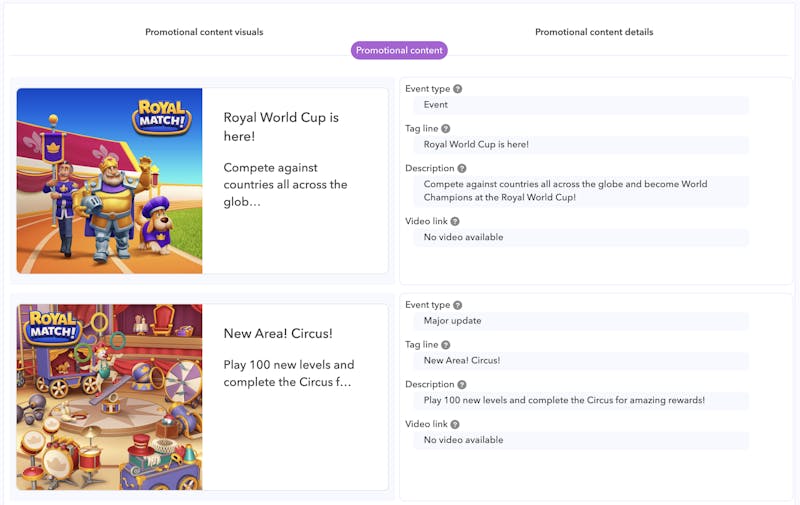This screenshot has width=800, height=505.
Task: Click 'No video available' field in Circus card
Action: pos(580,440)
